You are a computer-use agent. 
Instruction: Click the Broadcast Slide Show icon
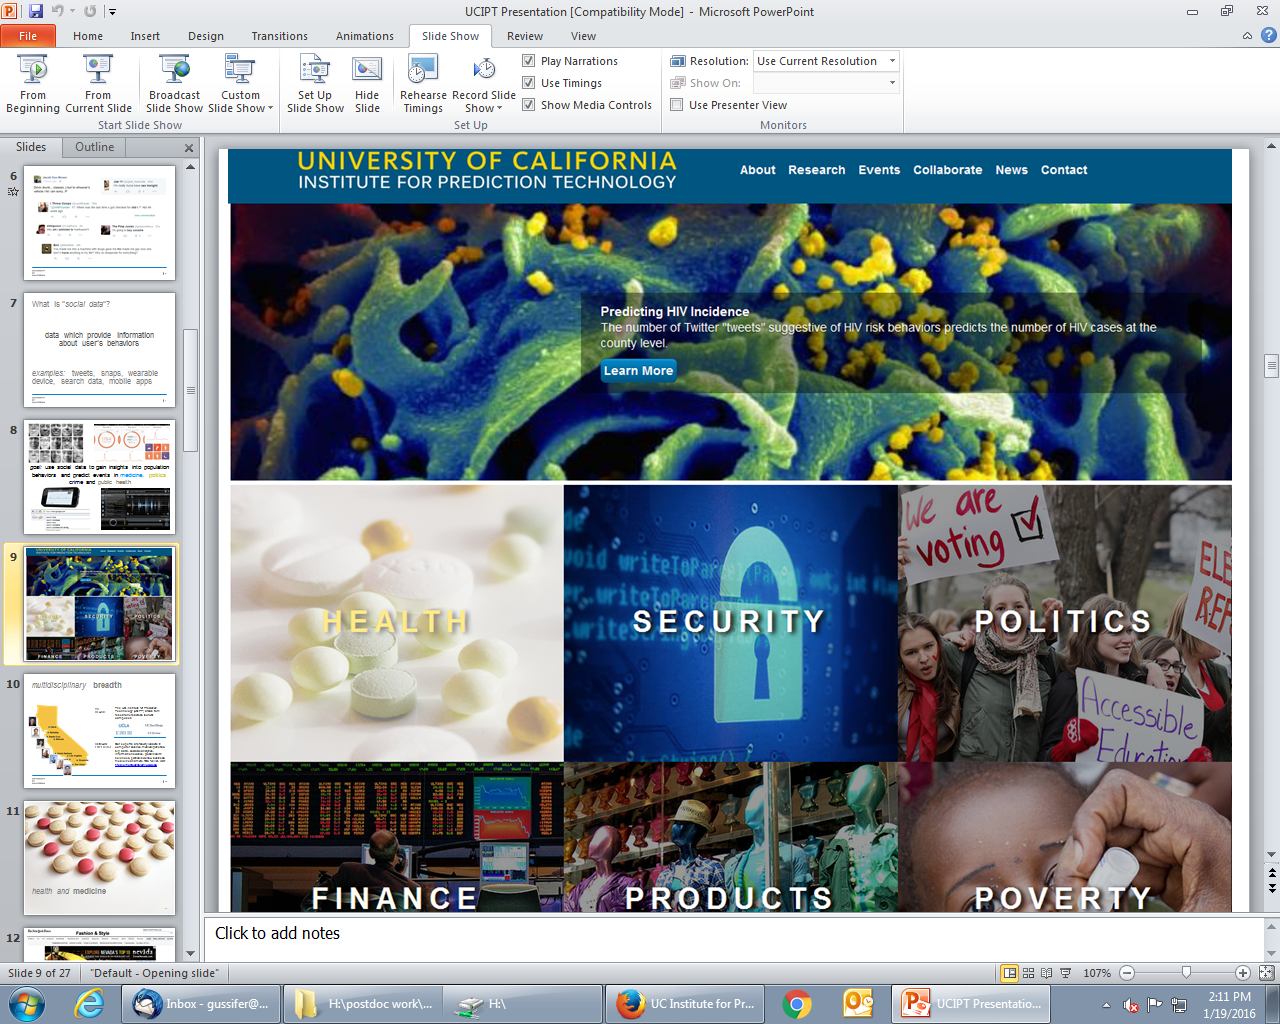175,84
